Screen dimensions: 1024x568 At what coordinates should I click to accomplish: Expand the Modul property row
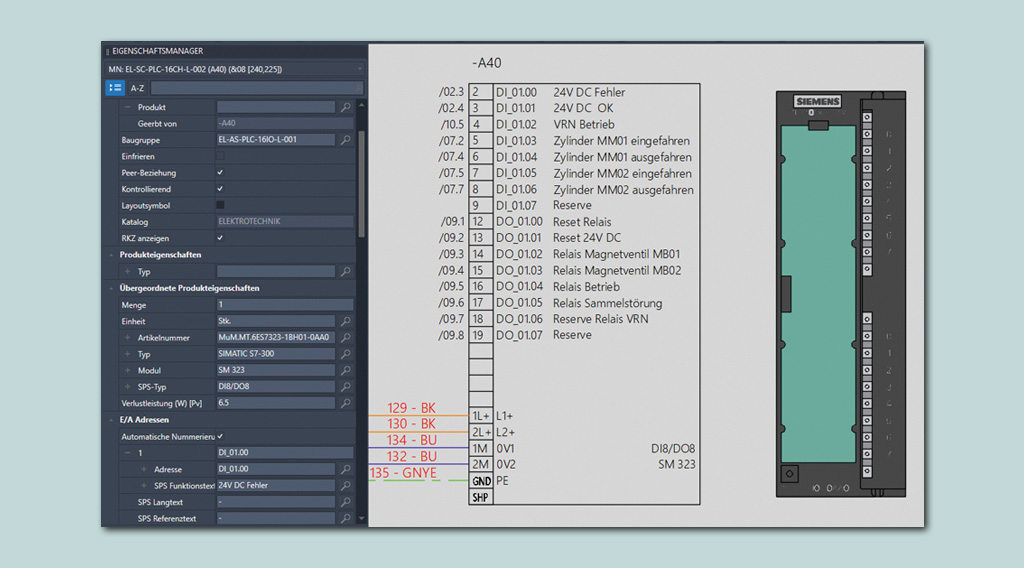(x=127, y=371)
